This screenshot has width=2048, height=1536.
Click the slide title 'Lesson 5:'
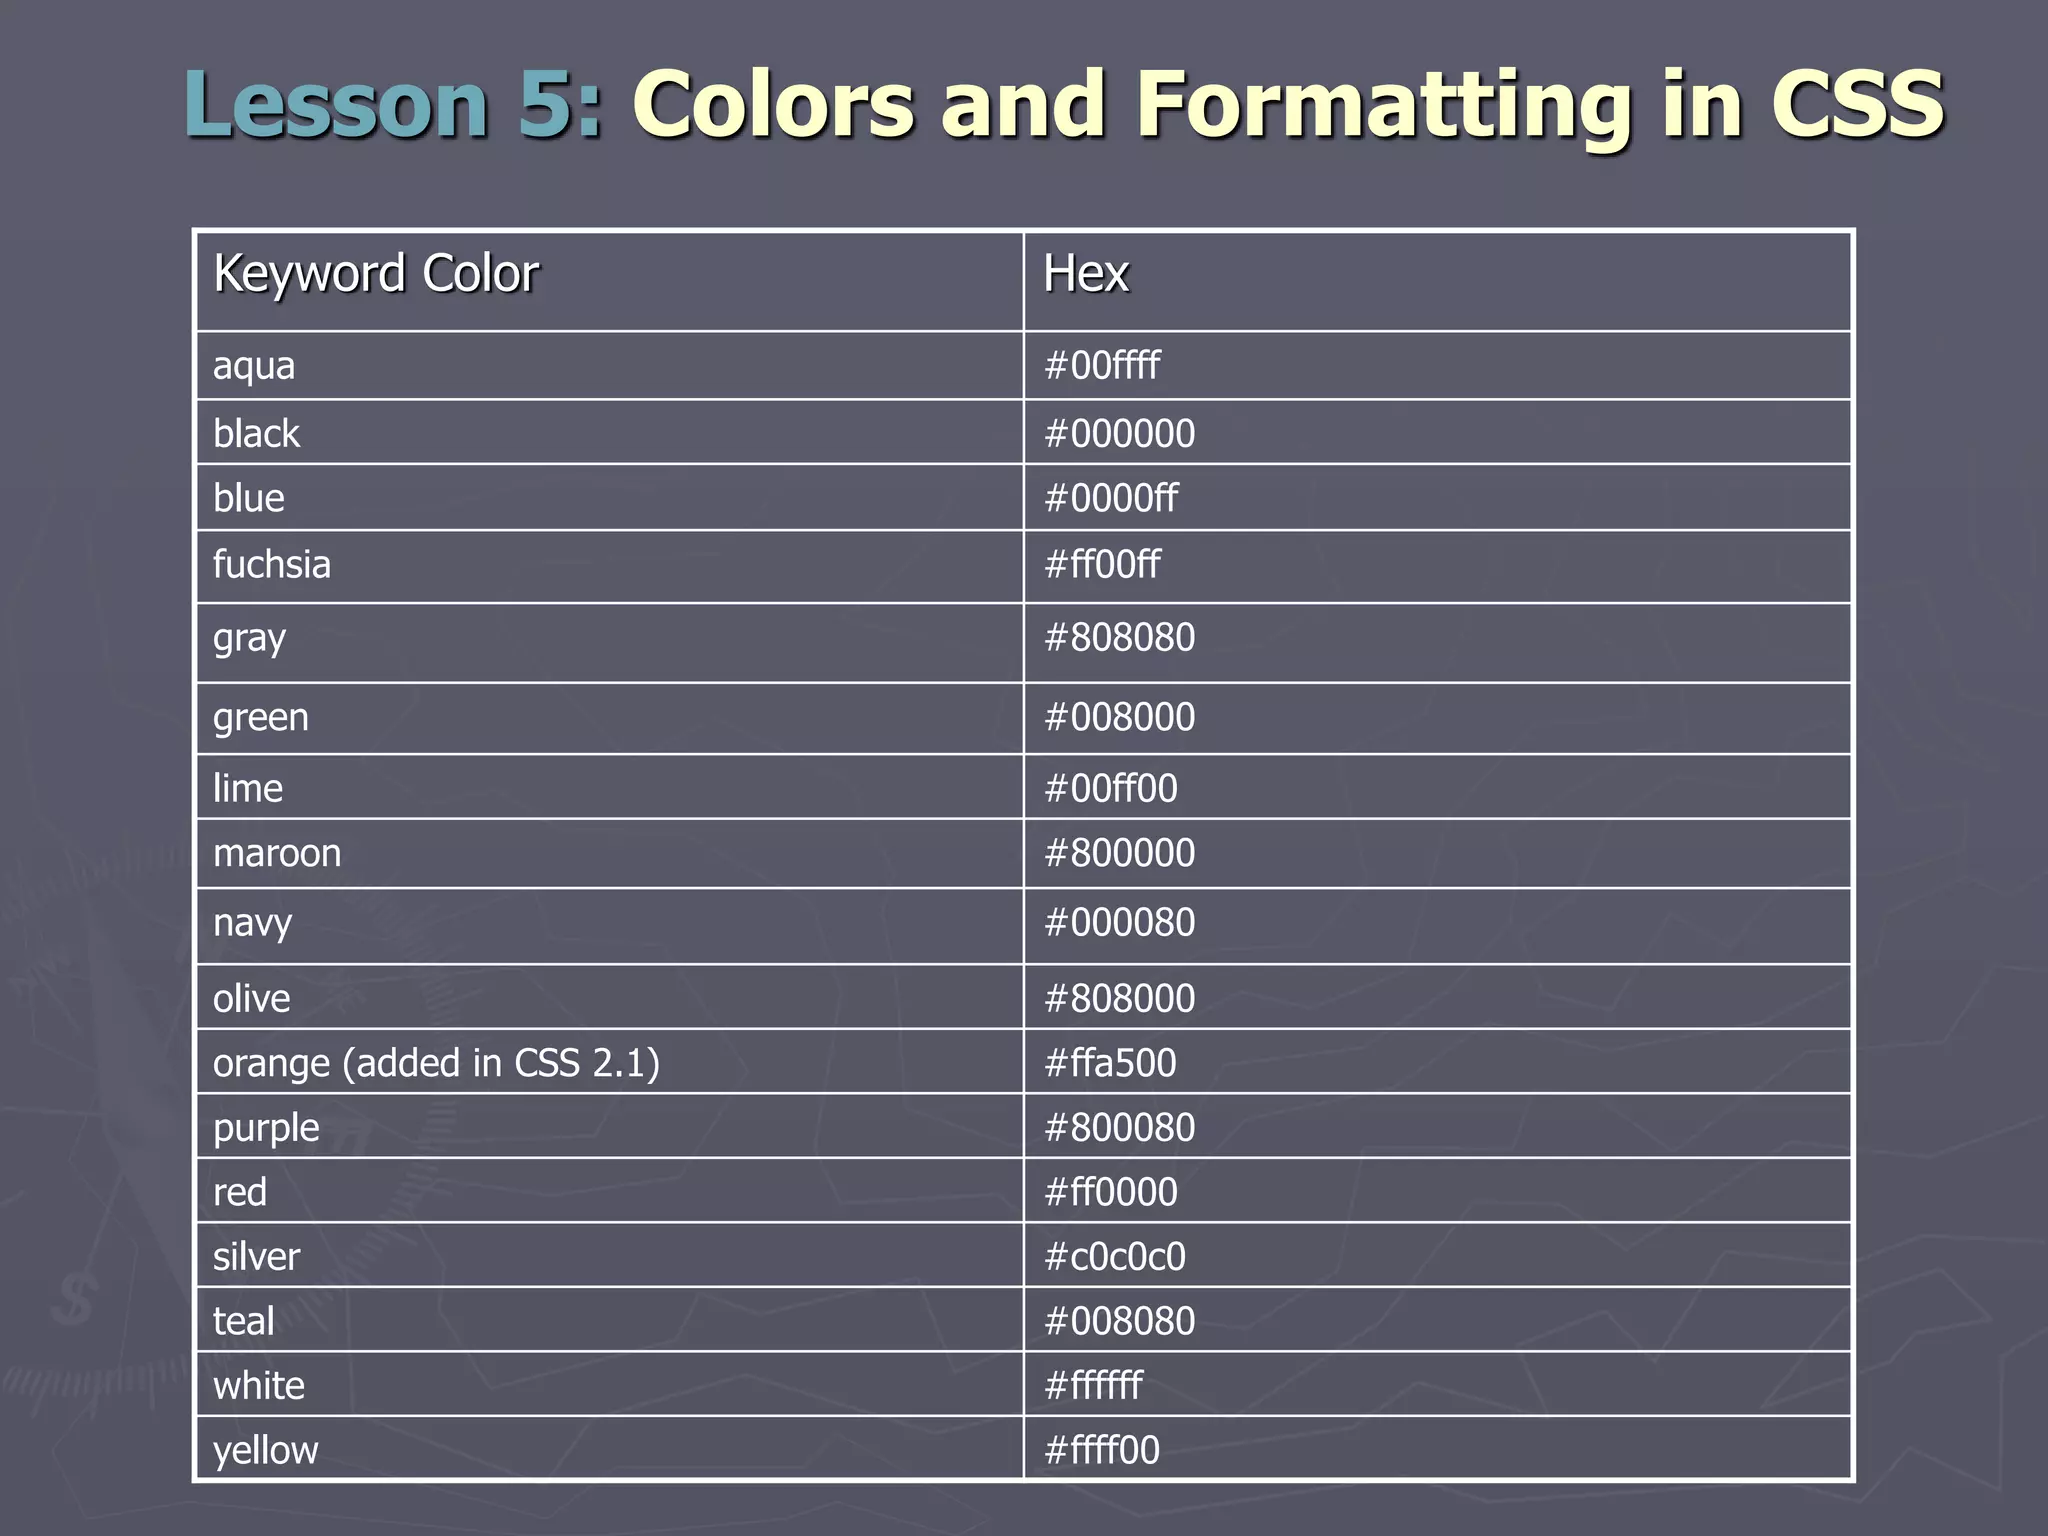(393, 104)
